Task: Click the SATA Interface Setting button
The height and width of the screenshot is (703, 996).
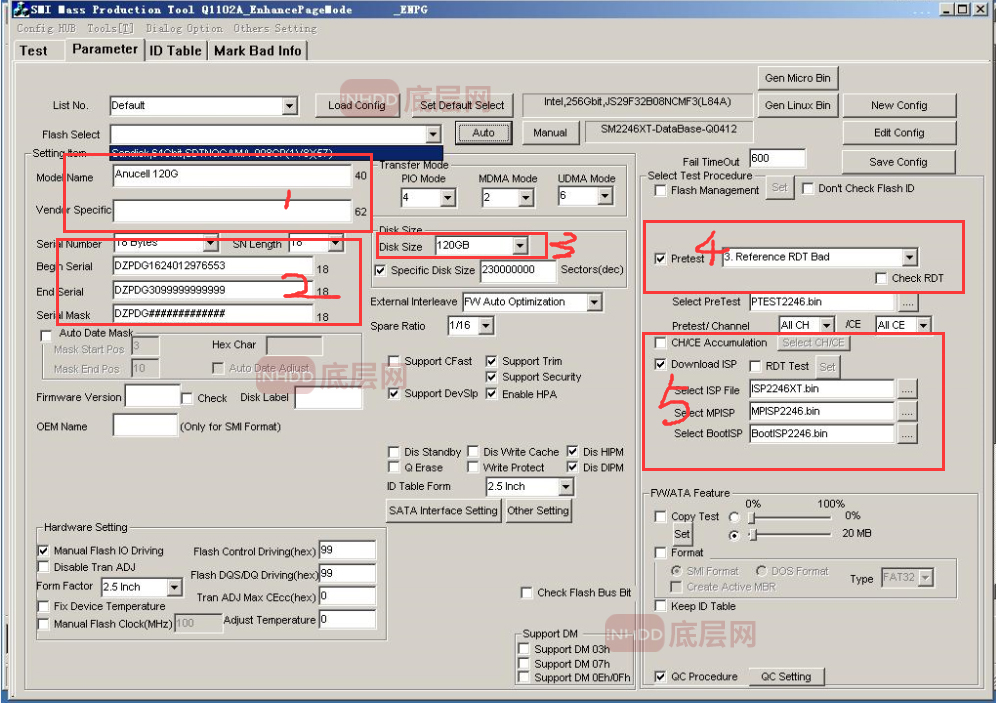Action: pyautogui.click(x=443, y=511)
